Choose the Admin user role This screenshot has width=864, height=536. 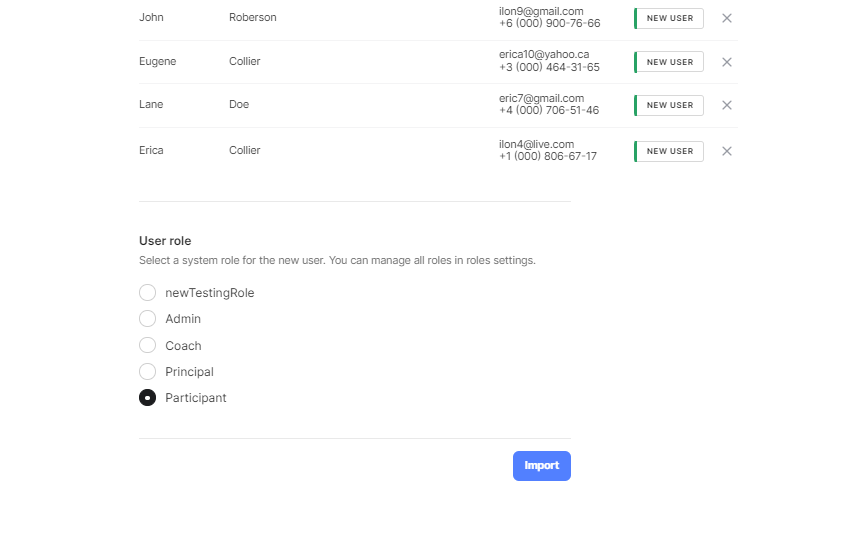pos(148,319)
